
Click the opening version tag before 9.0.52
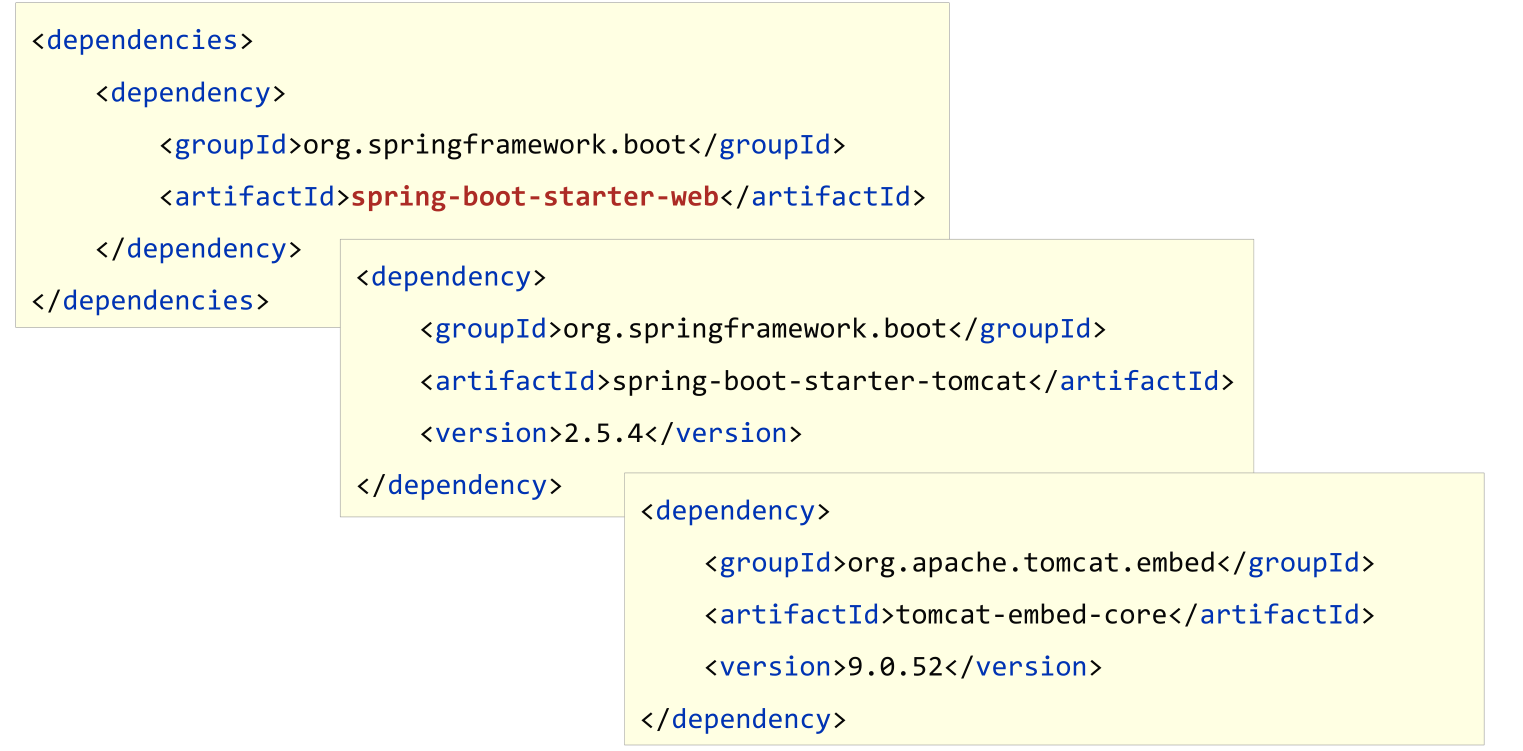pos(775,667)
